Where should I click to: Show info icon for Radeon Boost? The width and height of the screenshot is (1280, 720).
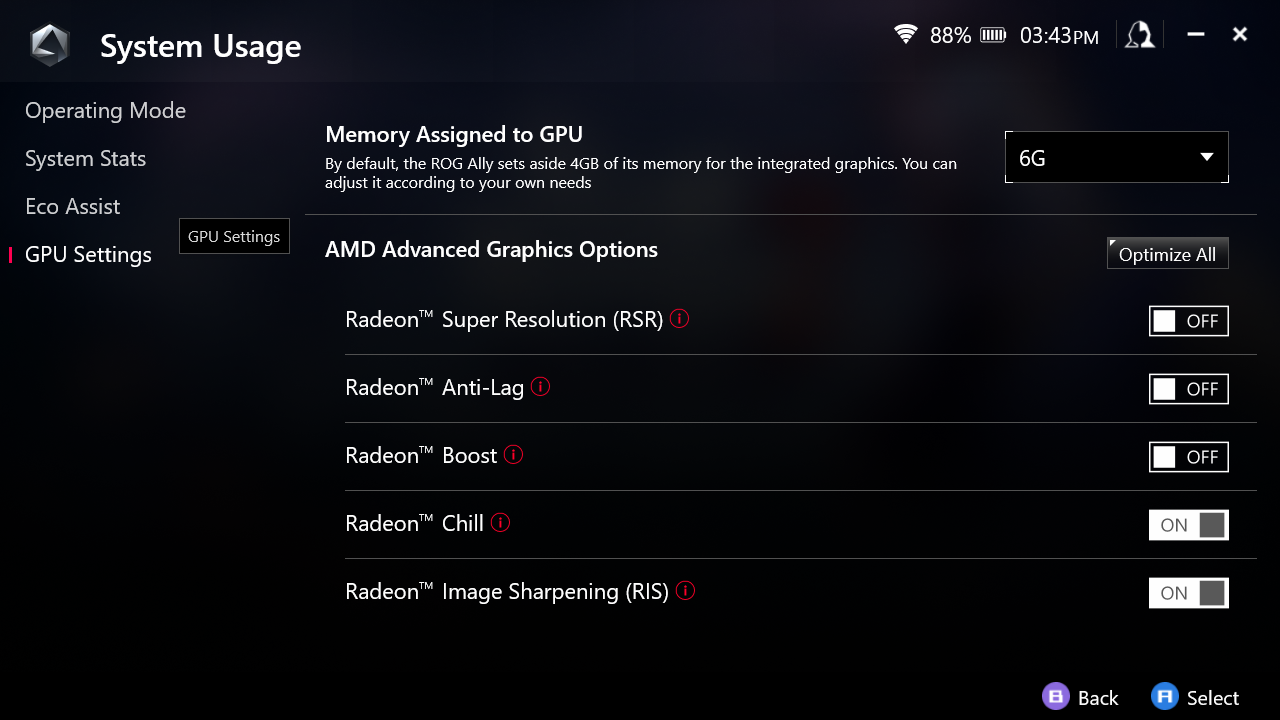click(x=514, y=454)
